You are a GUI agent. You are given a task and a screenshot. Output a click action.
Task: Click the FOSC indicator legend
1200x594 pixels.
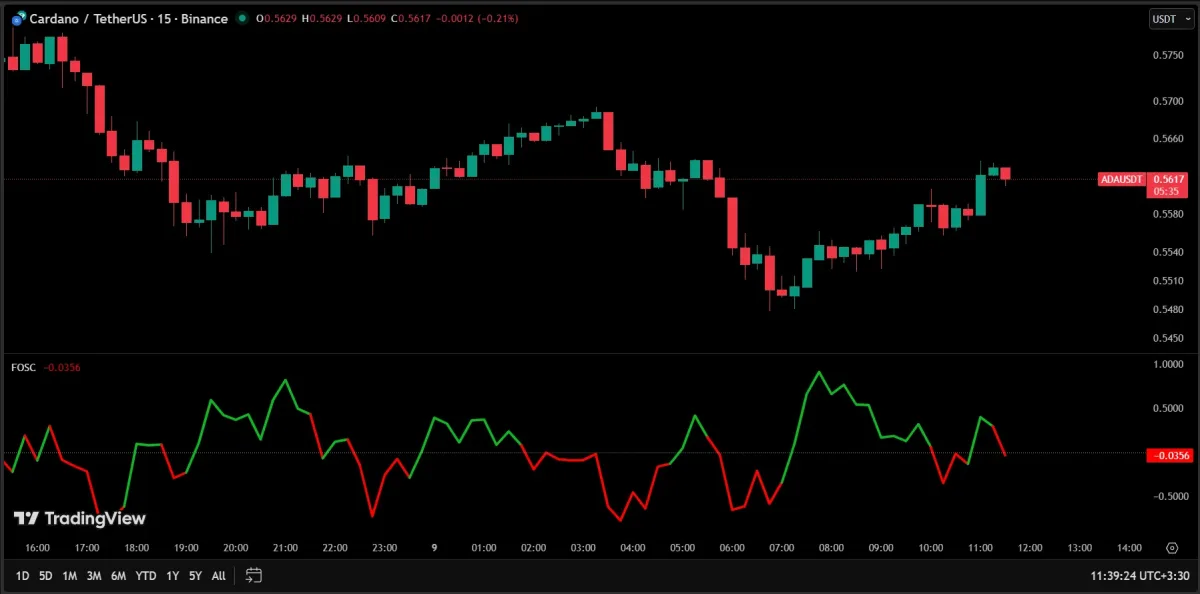pos(23,368)
